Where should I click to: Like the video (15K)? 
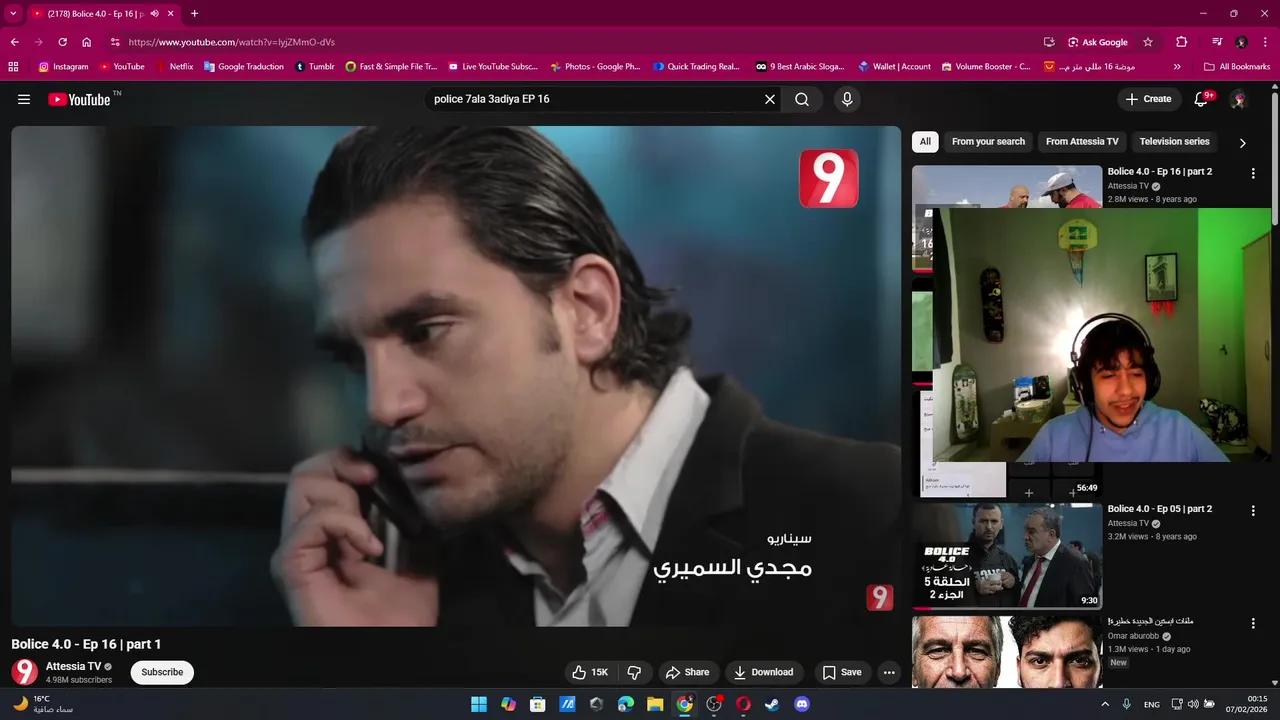point(590,672)
